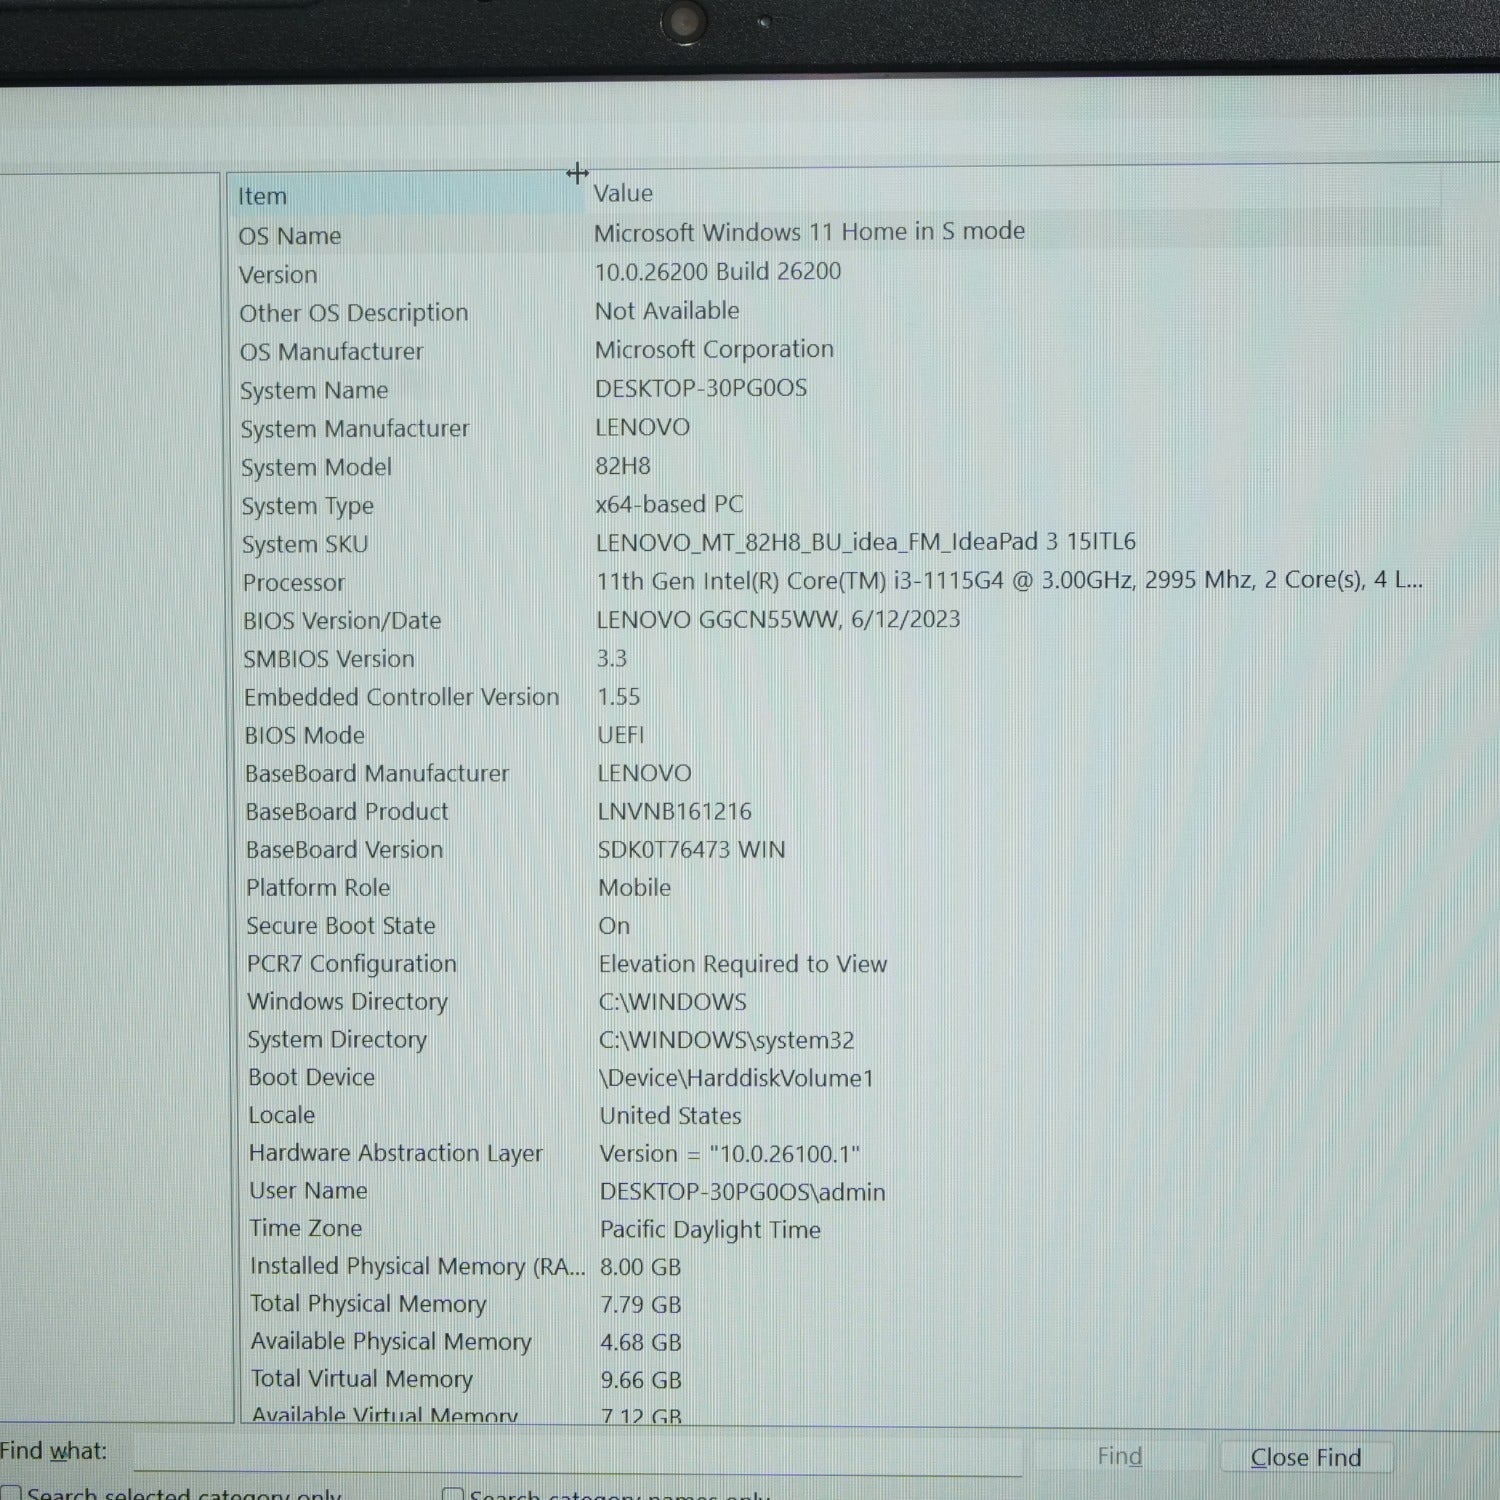Image resolution: width=1500 pixels, height=1500 pixels.
Task: Click the Mobile value
Action: tap(634, 887)
